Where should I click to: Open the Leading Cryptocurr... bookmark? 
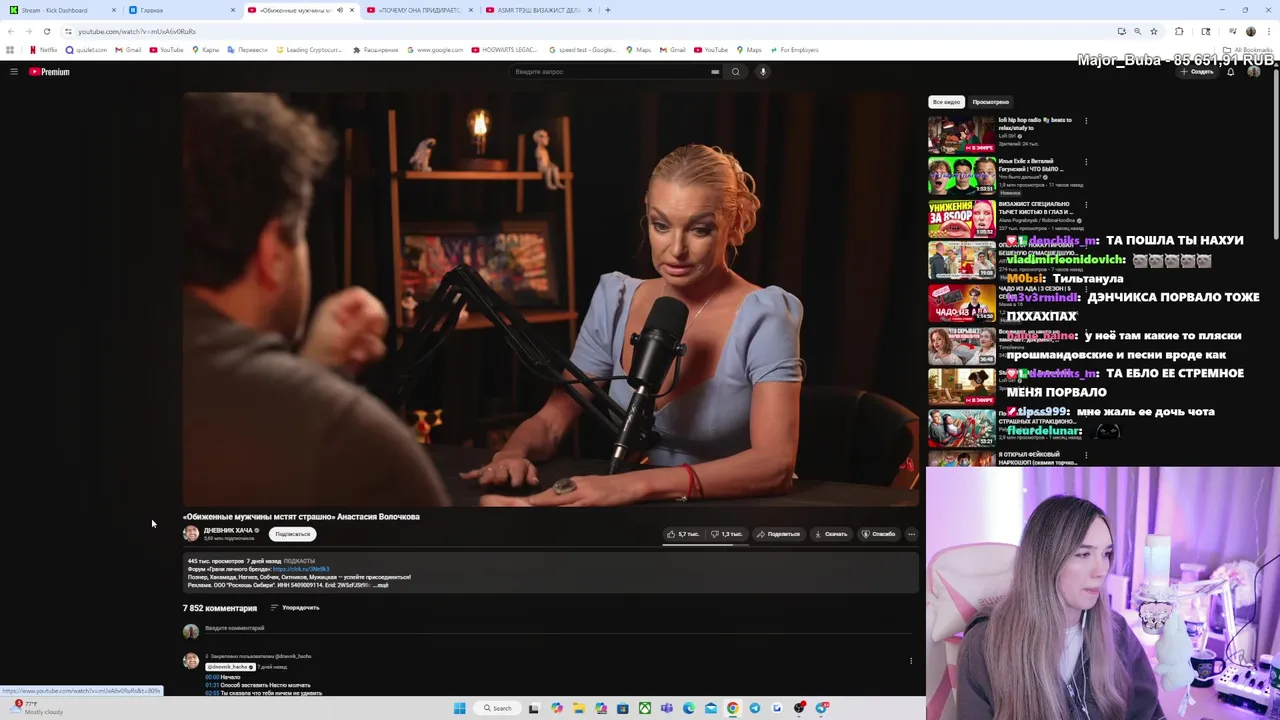[x=310, y=50]
